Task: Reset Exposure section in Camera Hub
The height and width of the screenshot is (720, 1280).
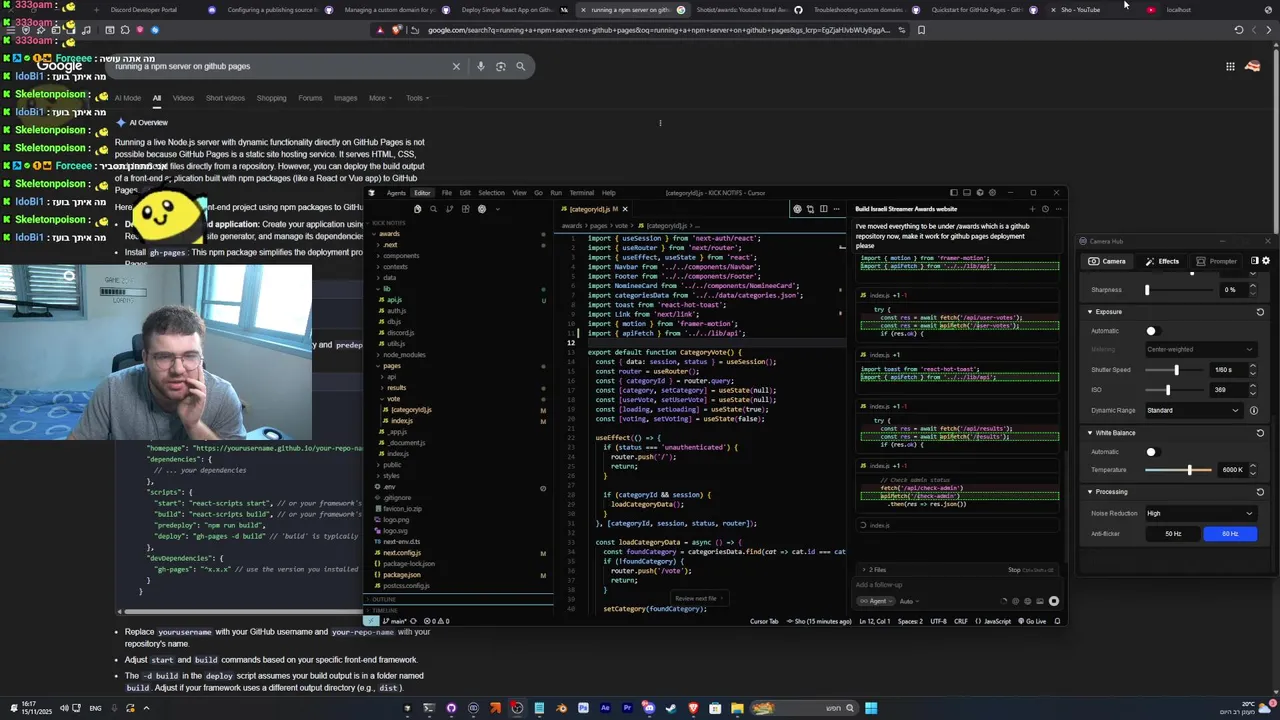Action: tap(1260, 312)
